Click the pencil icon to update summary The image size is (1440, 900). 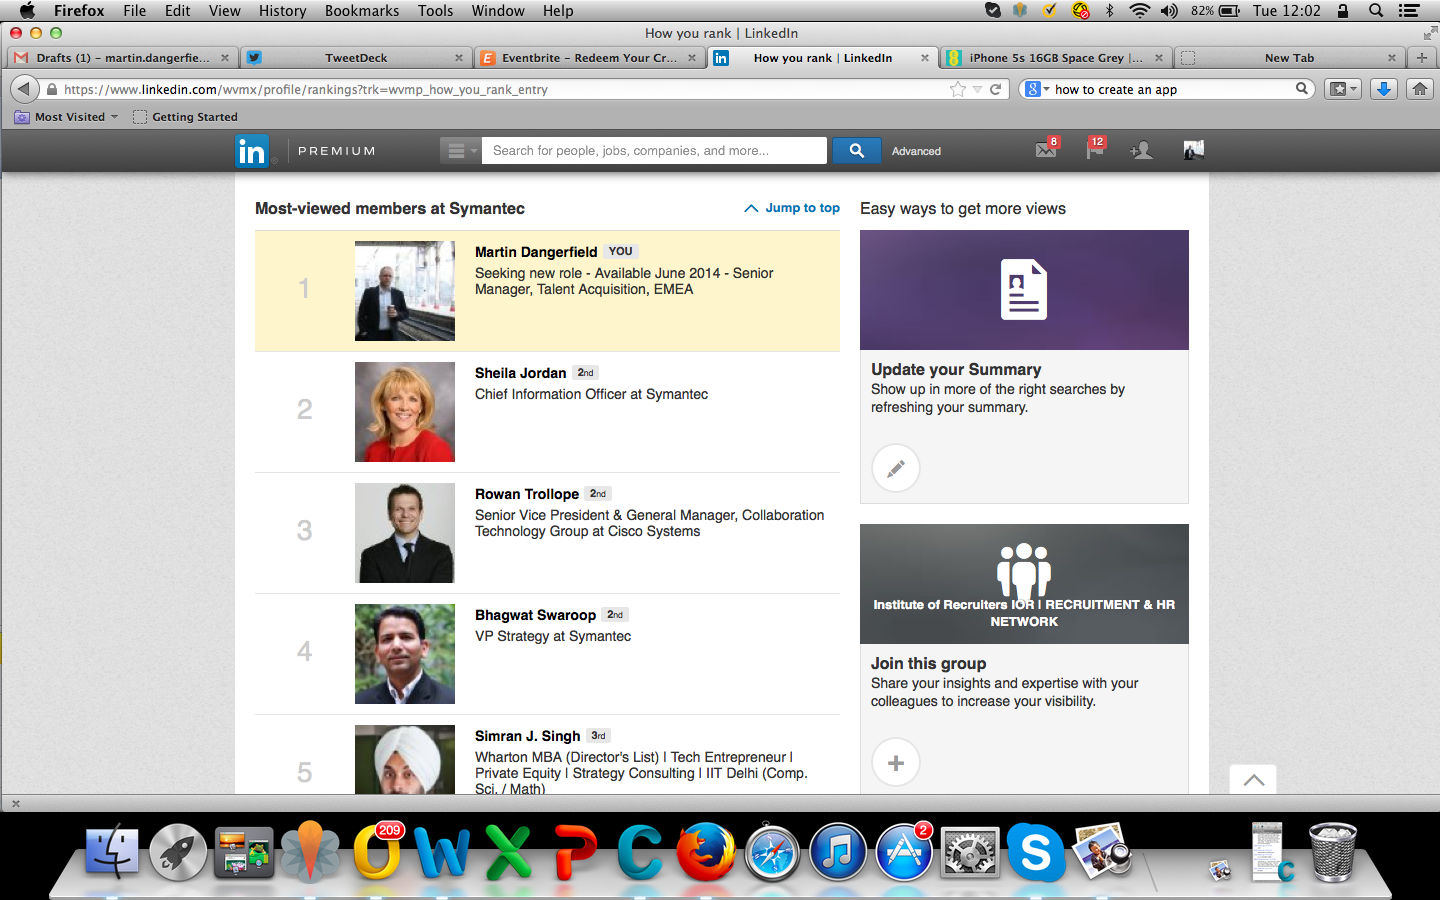[896, 467]
